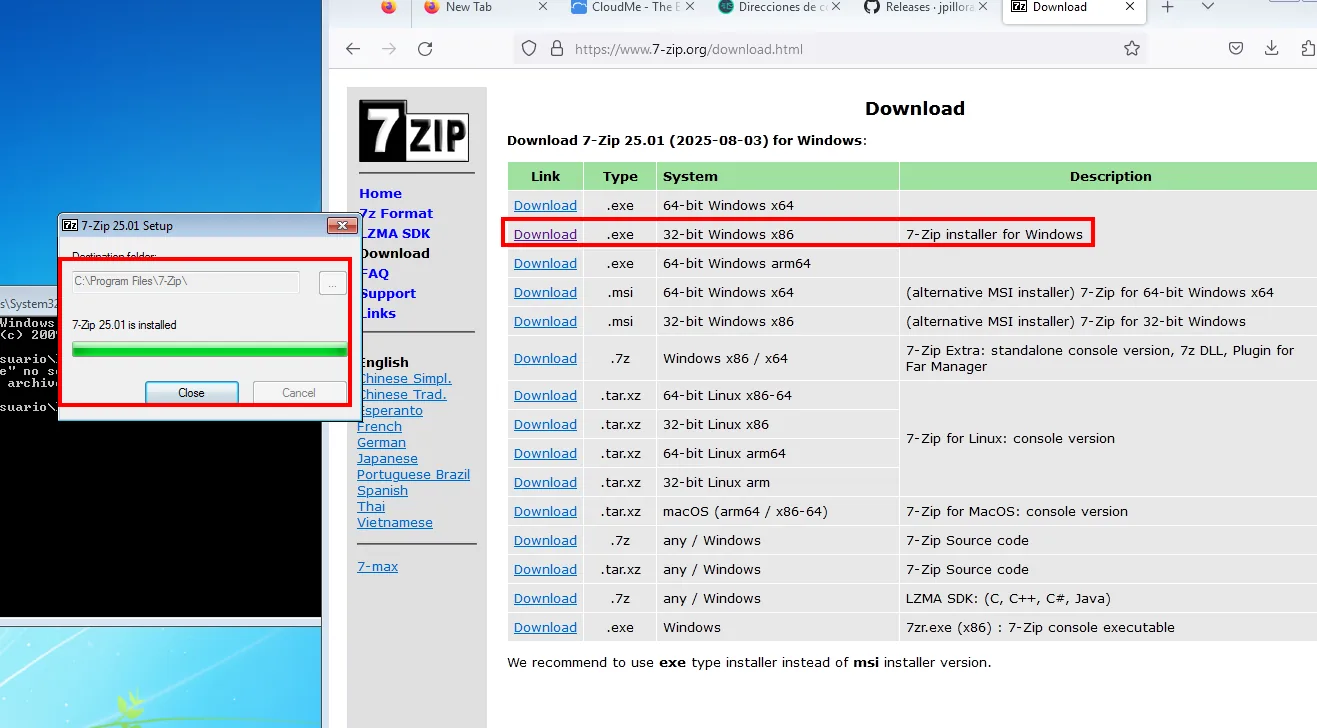View site security via padlock icon
This screenshot has height=728, width=1317.
coord(556,48)
